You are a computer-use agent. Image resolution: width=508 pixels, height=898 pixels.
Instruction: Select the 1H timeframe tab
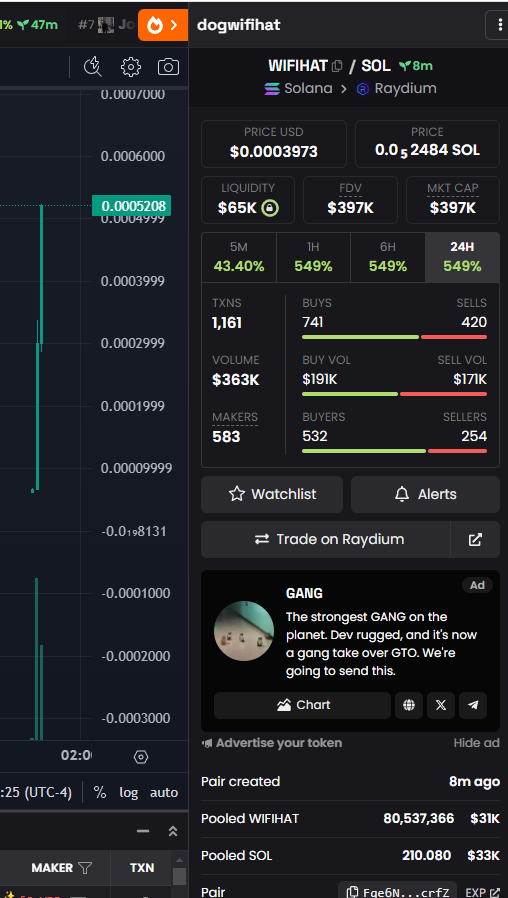pos(313,257)
